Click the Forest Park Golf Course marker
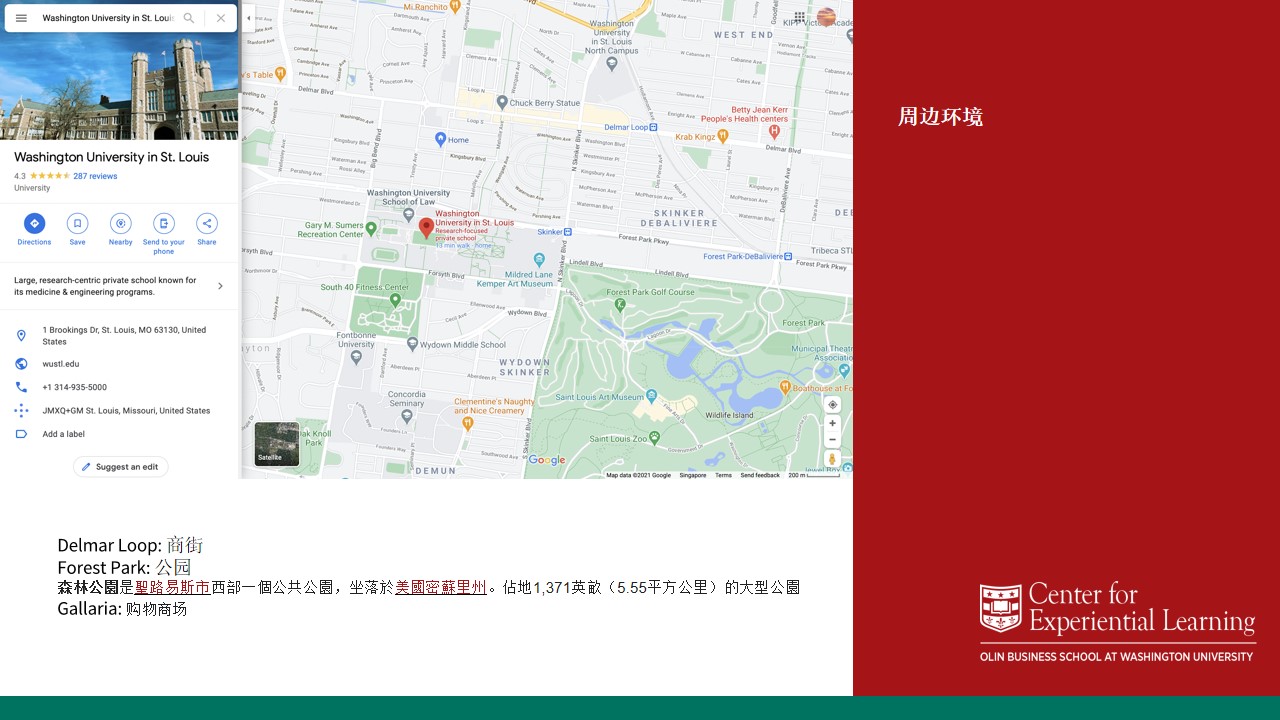This screenshot has height=720, width=1280. (620, 304)
